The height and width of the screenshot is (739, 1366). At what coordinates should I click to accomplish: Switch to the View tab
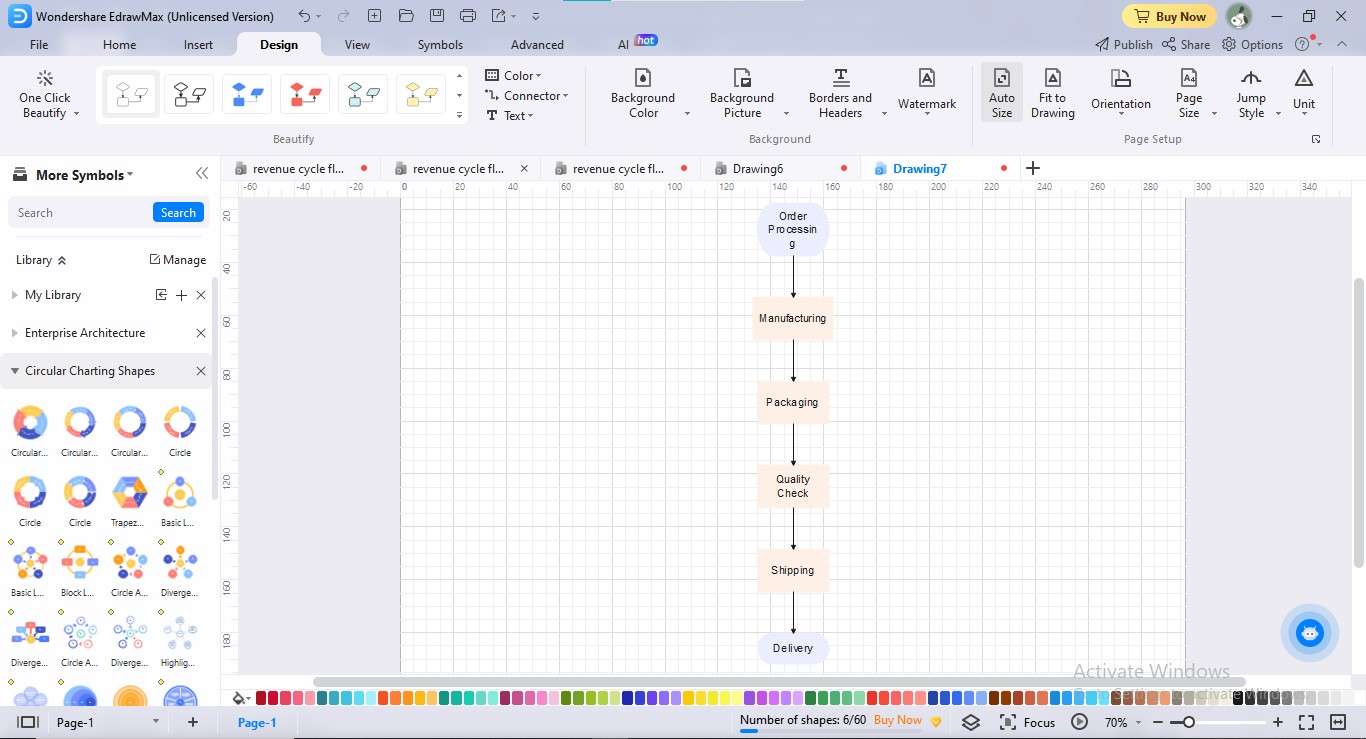[x=357, y=44]
